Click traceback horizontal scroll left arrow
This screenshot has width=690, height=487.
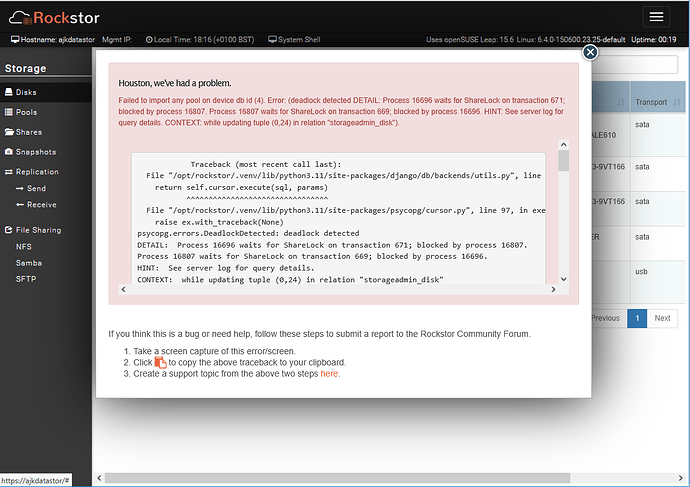pos(124,289)
